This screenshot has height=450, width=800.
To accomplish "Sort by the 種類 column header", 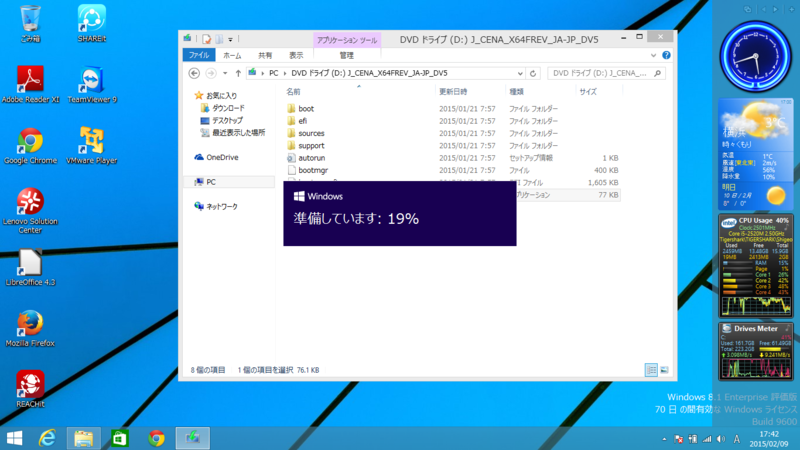I will click(x=516, y=92).
